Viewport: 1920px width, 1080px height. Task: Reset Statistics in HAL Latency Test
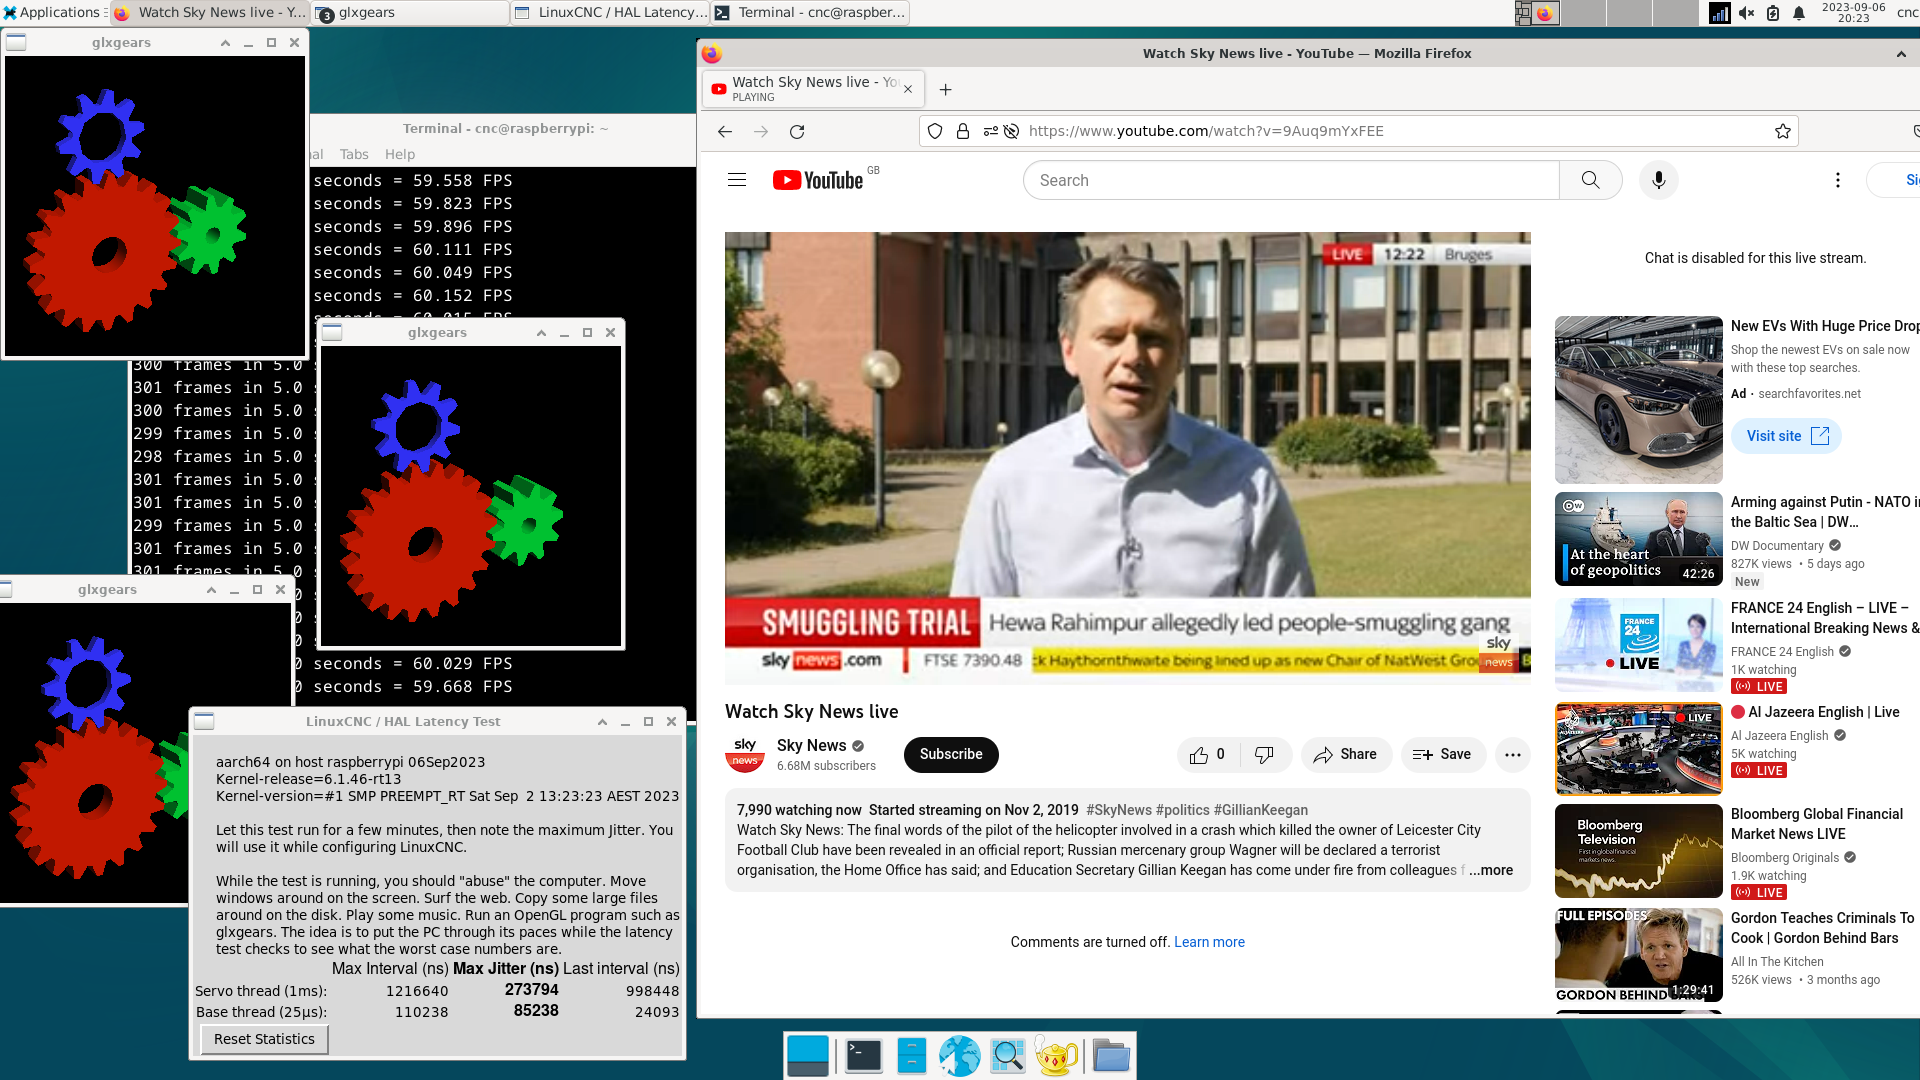coord(264,1039)
